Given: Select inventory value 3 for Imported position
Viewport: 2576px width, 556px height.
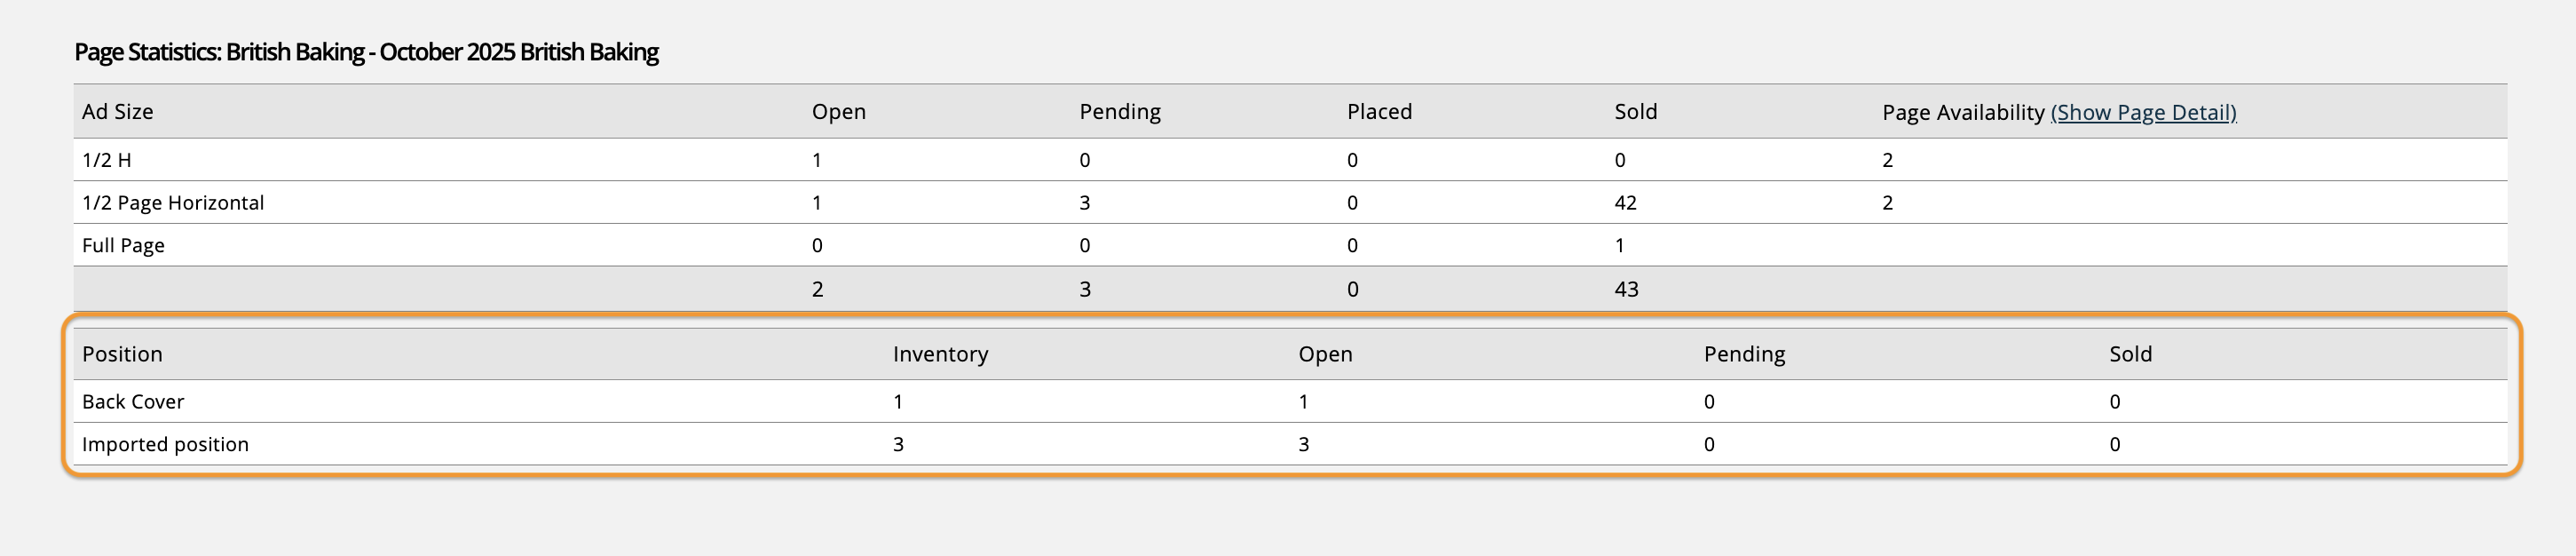Looking at the screenshot, I should [x=897, y=444].
